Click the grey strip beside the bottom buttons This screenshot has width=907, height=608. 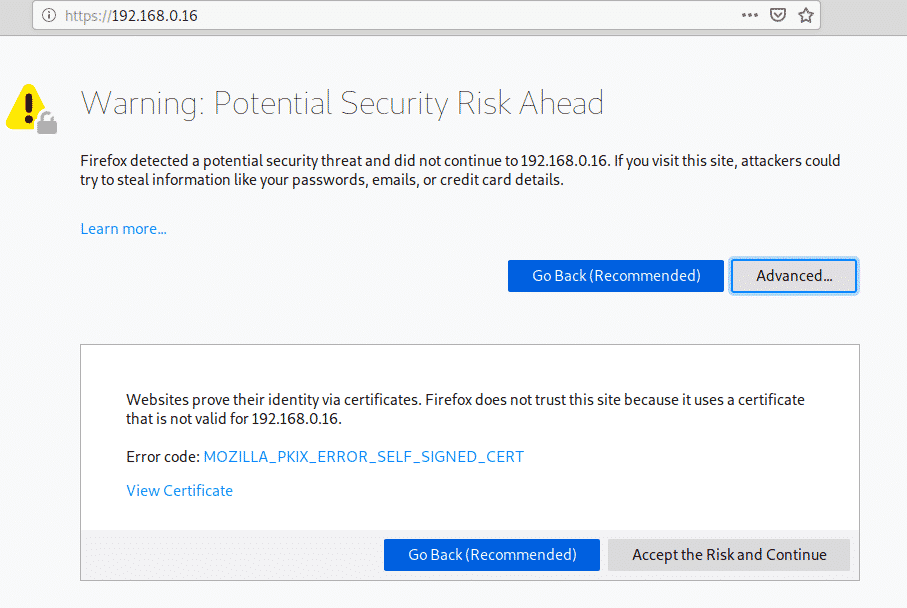[x=230, y=555]
